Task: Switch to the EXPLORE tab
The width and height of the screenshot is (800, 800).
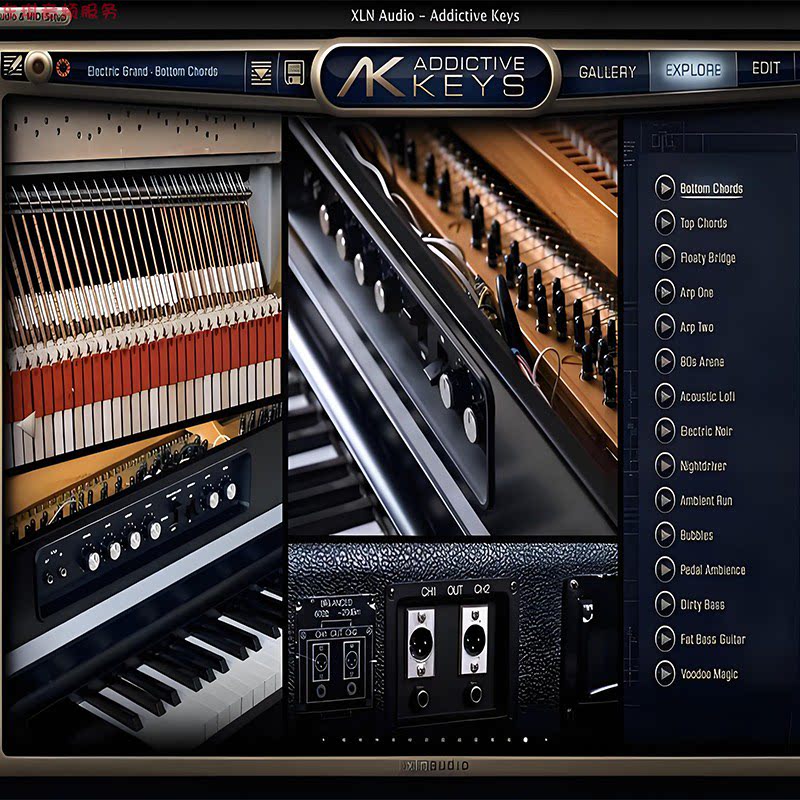Action: 693,70
